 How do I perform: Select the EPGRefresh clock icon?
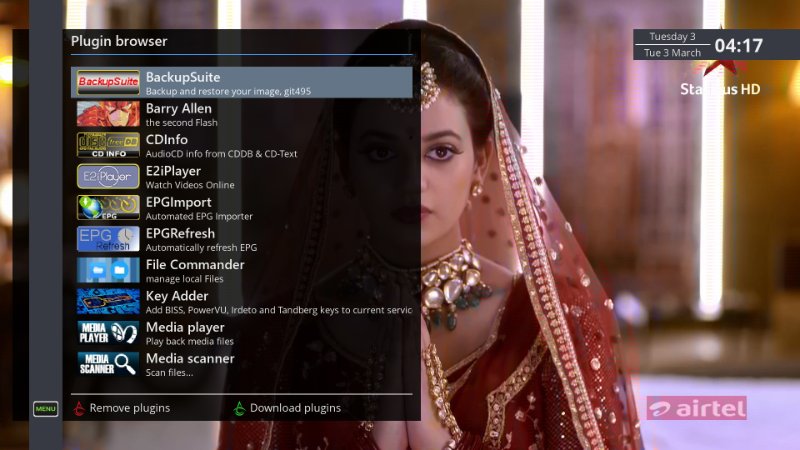click(x=108, y=239)
